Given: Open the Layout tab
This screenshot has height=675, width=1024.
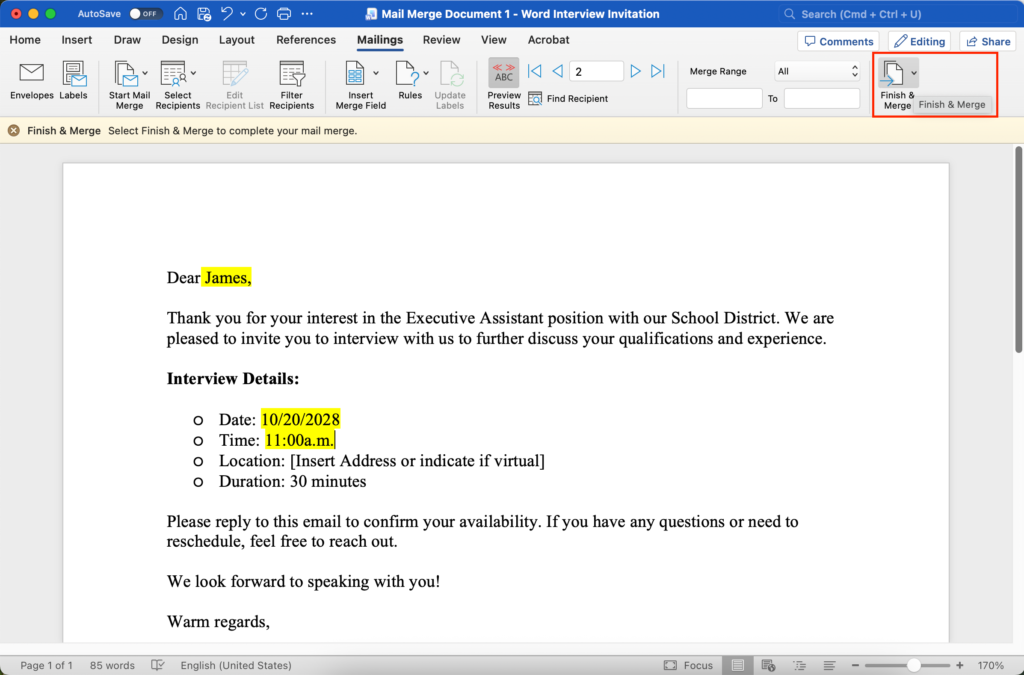Looking at the screenshot, I should point(237,40).
